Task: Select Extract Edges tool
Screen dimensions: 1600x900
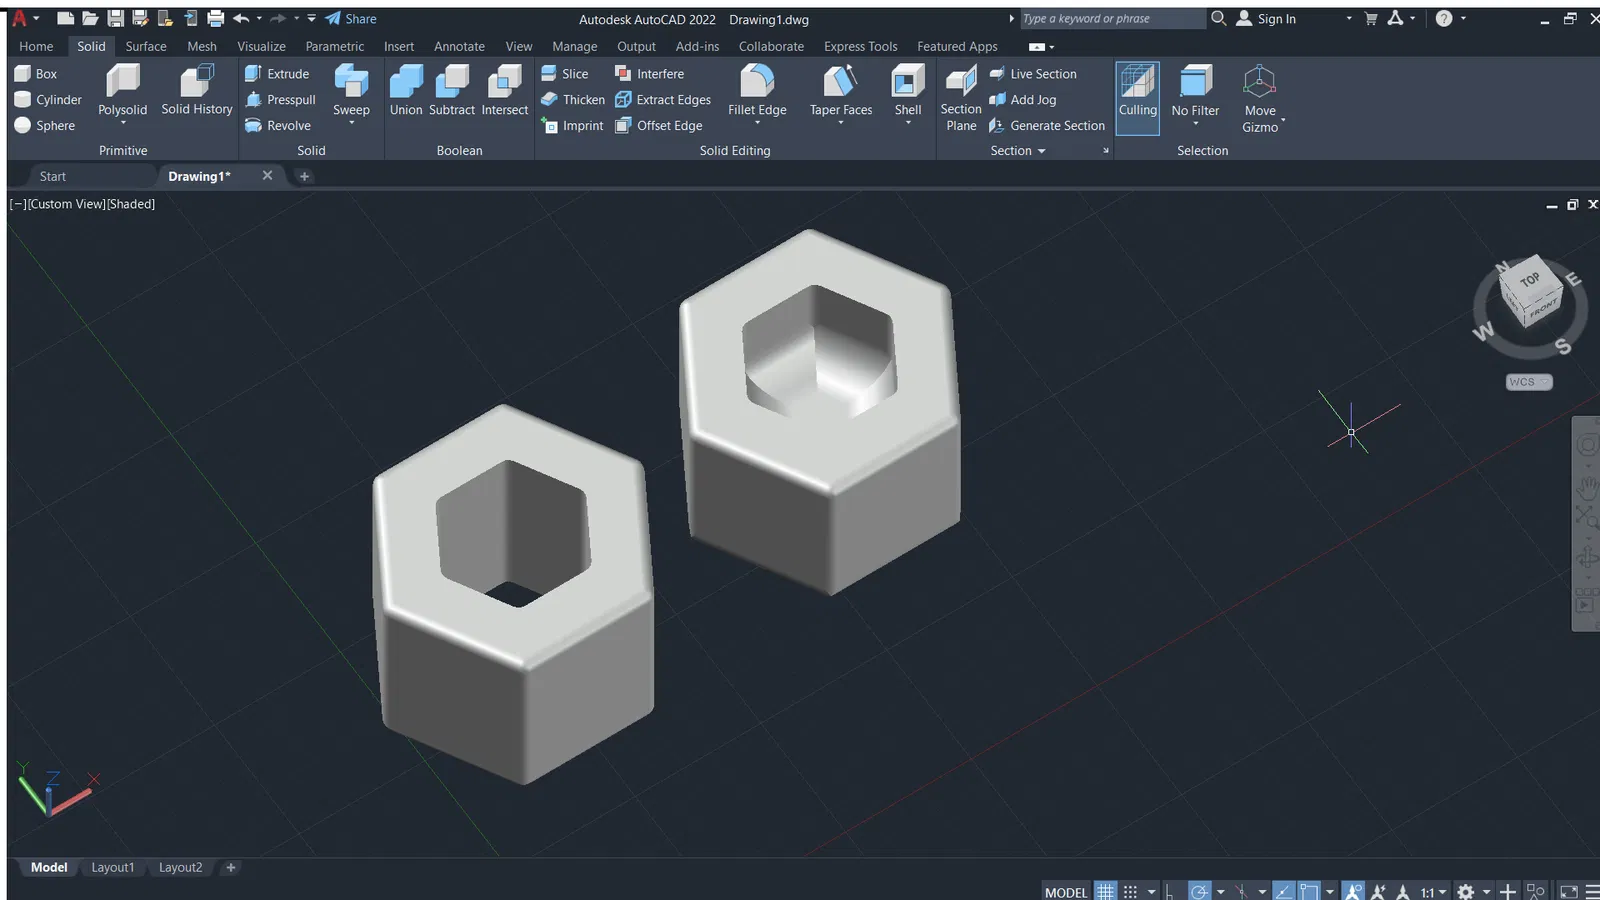Action: coord(663,100)
